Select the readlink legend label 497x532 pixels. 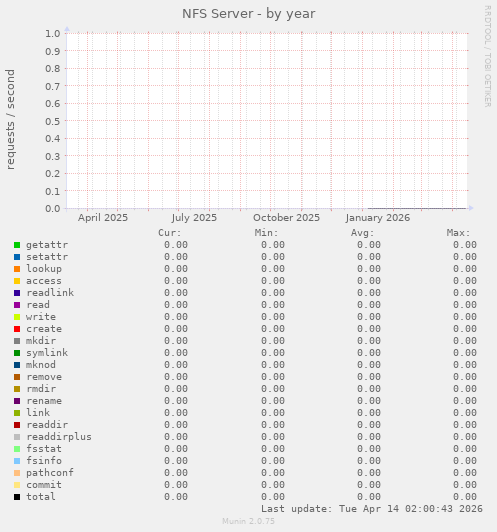(50, 292)
